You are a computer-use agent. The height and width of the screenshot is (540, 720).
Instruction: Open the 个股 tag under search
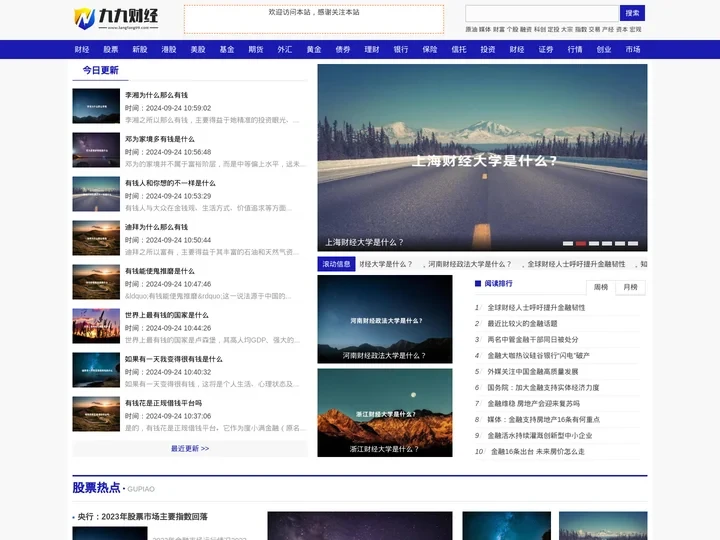(512, 29)
